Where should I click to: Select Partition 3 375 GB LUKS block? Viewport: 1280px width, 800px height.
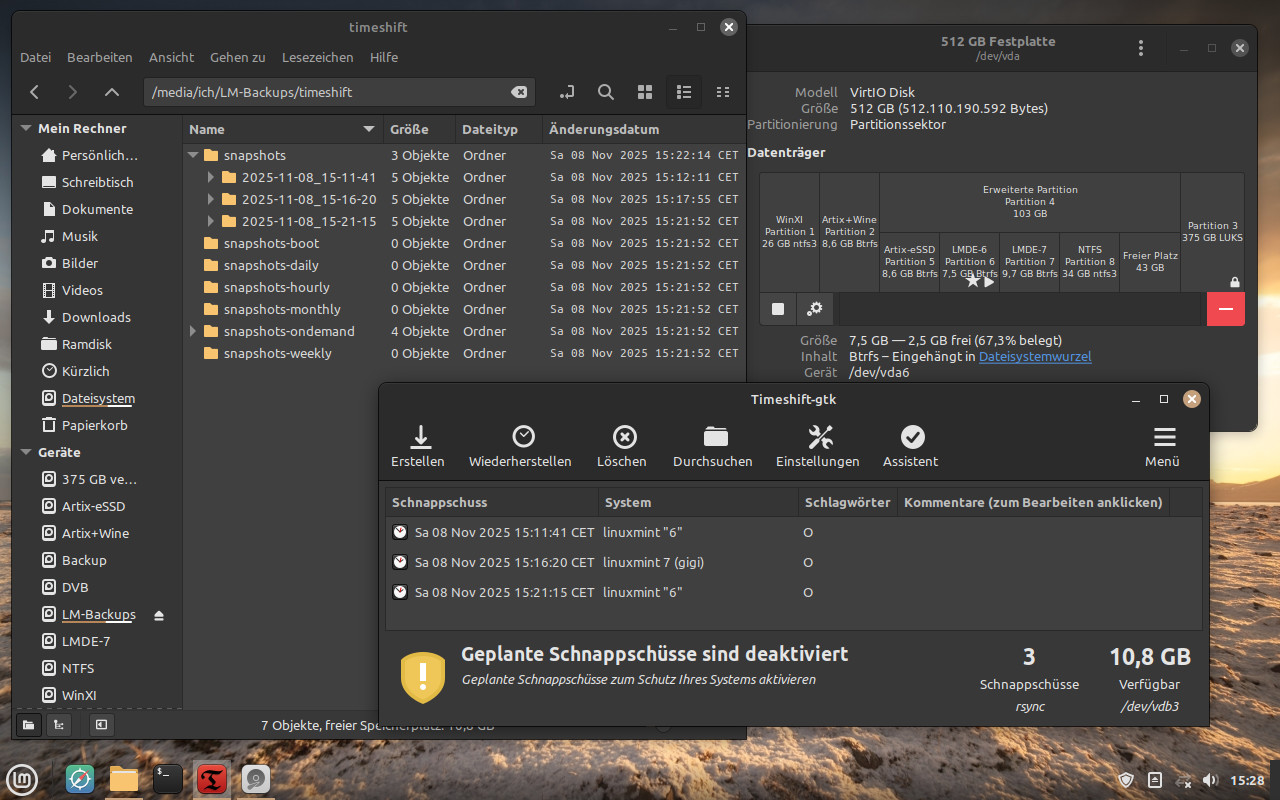(x=1212, y=232)
